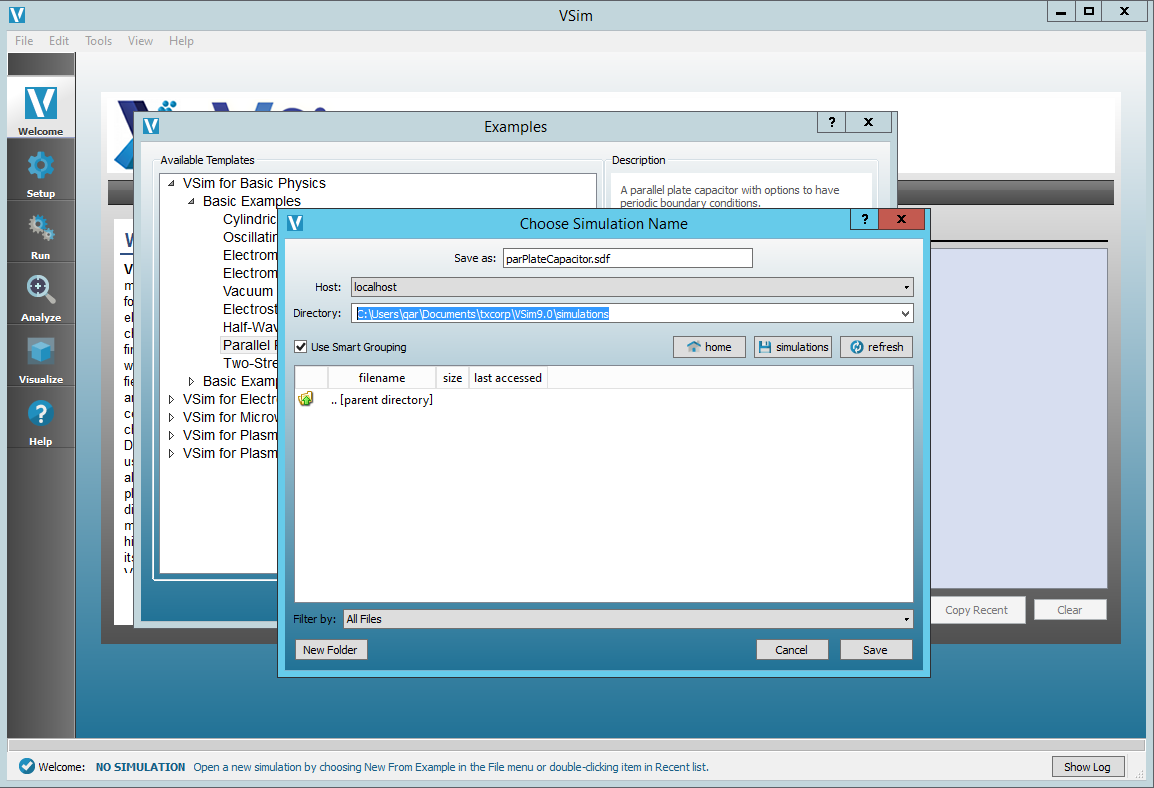Image resolution: width=1154 pixels, height=788 pixels.
Task: Click the Save as filename field
Action: coord(628,258)
